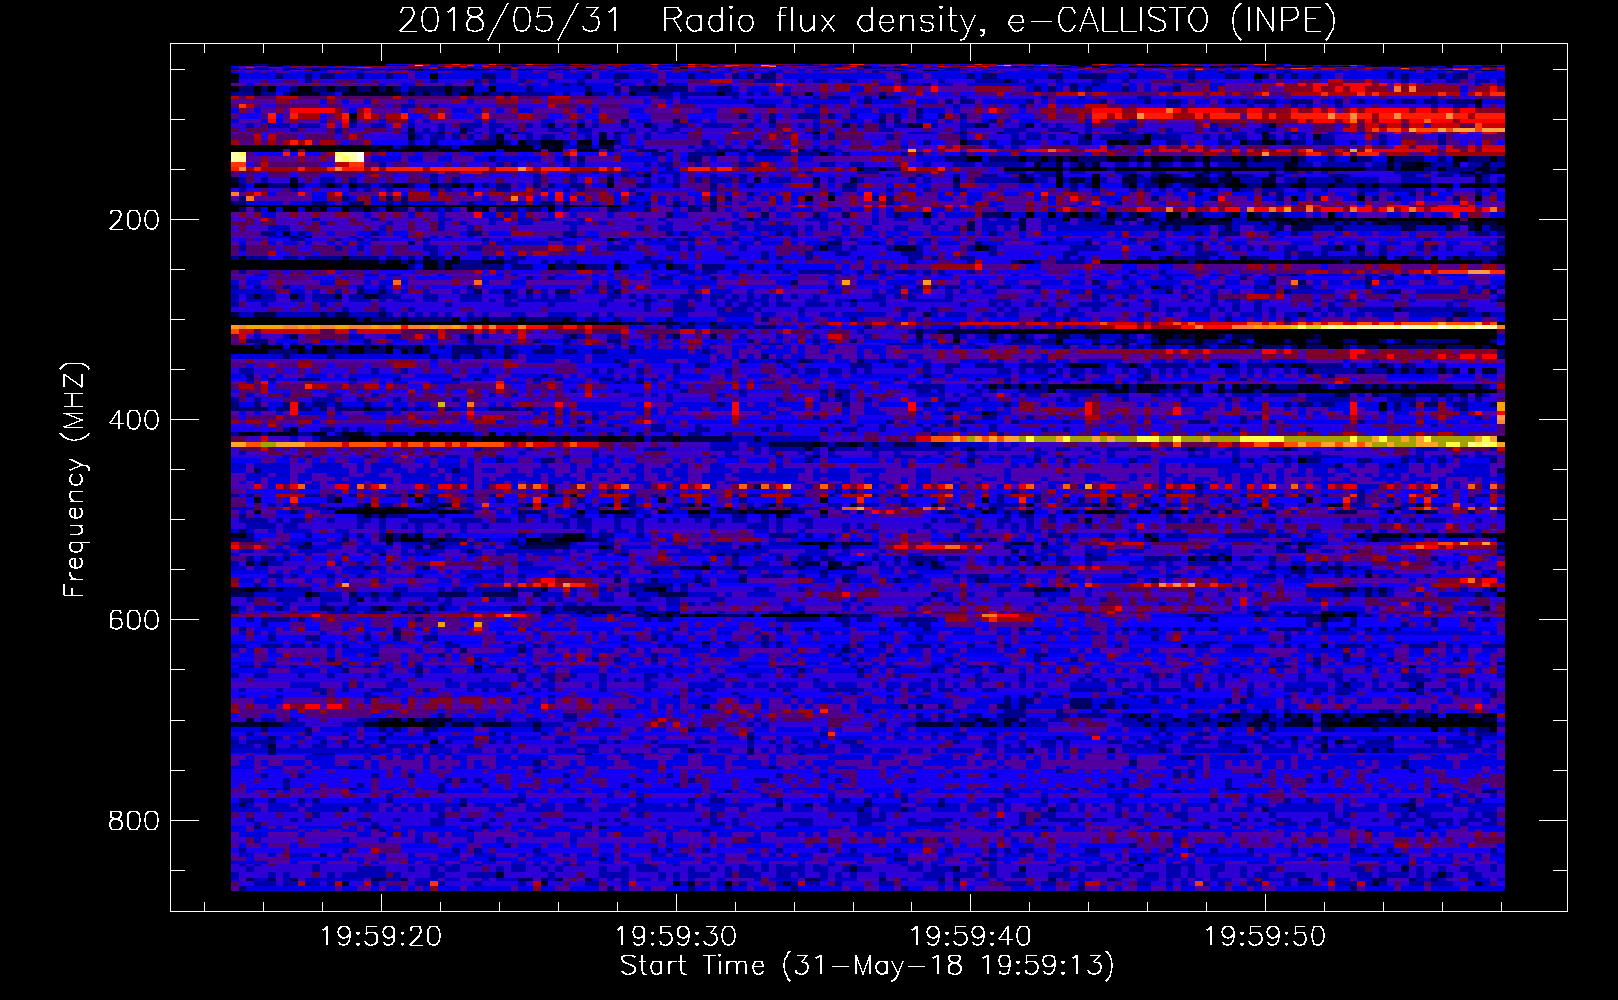1618x1000 pixels.
Task: Click the 19:59:40 time tick label
Action: tap(970, 937)
